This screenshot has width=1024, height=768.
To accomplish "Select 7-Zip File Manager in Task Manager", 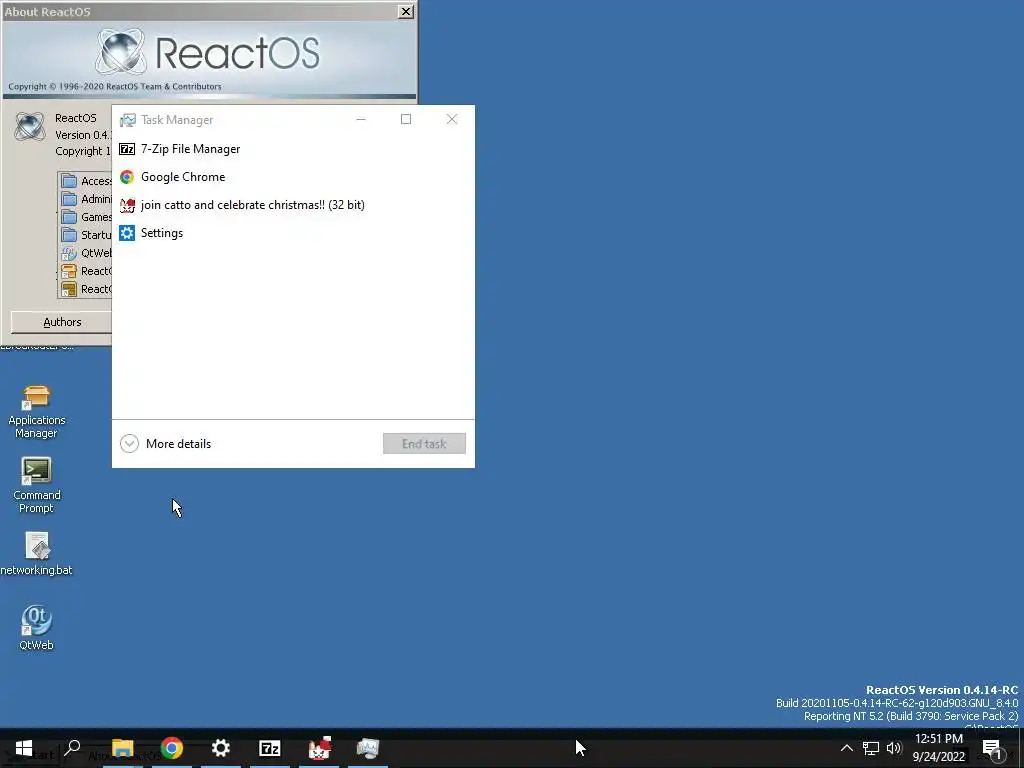I will [x=293, y=149].
